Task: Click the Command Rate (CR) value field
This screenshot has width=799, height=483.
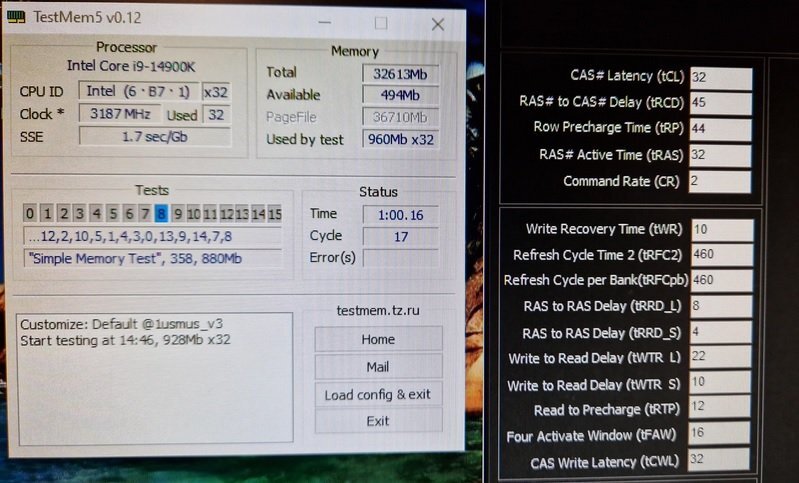Action: (721, 182)
